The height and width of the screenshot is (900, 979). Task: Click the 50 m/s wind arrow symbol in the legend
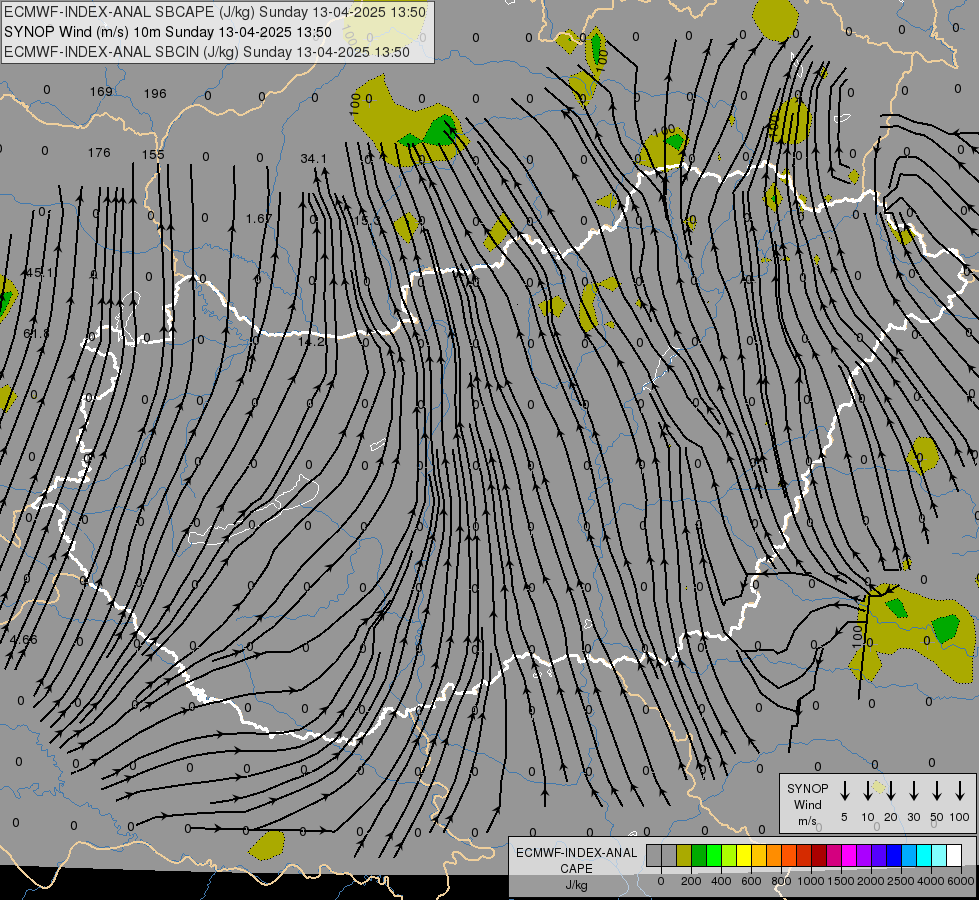tap(937, 791)
